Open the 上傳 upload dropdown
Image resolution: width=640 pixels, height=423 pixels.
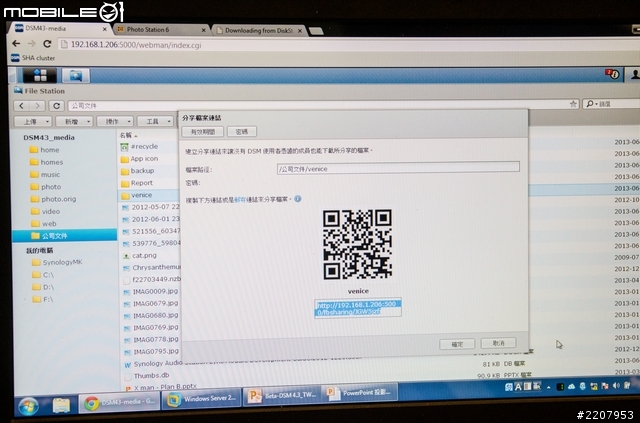tap(33, 122)
